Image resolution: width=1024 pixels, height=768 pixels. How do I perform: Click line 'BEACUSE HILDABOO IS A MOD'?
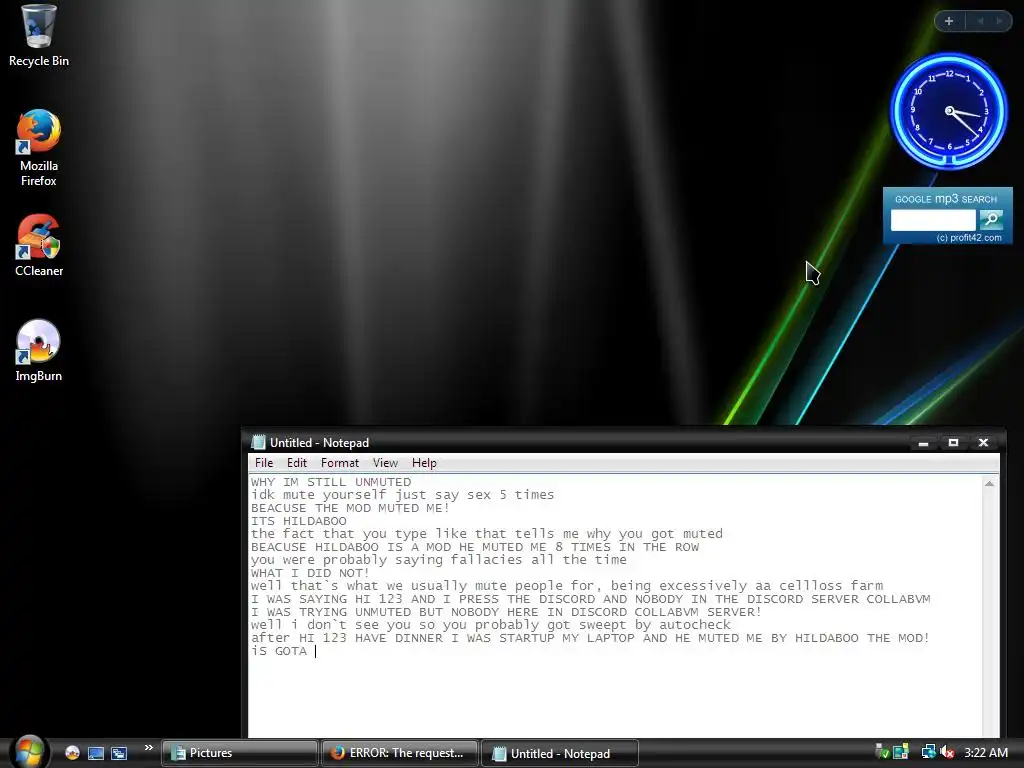pos(475,547)
